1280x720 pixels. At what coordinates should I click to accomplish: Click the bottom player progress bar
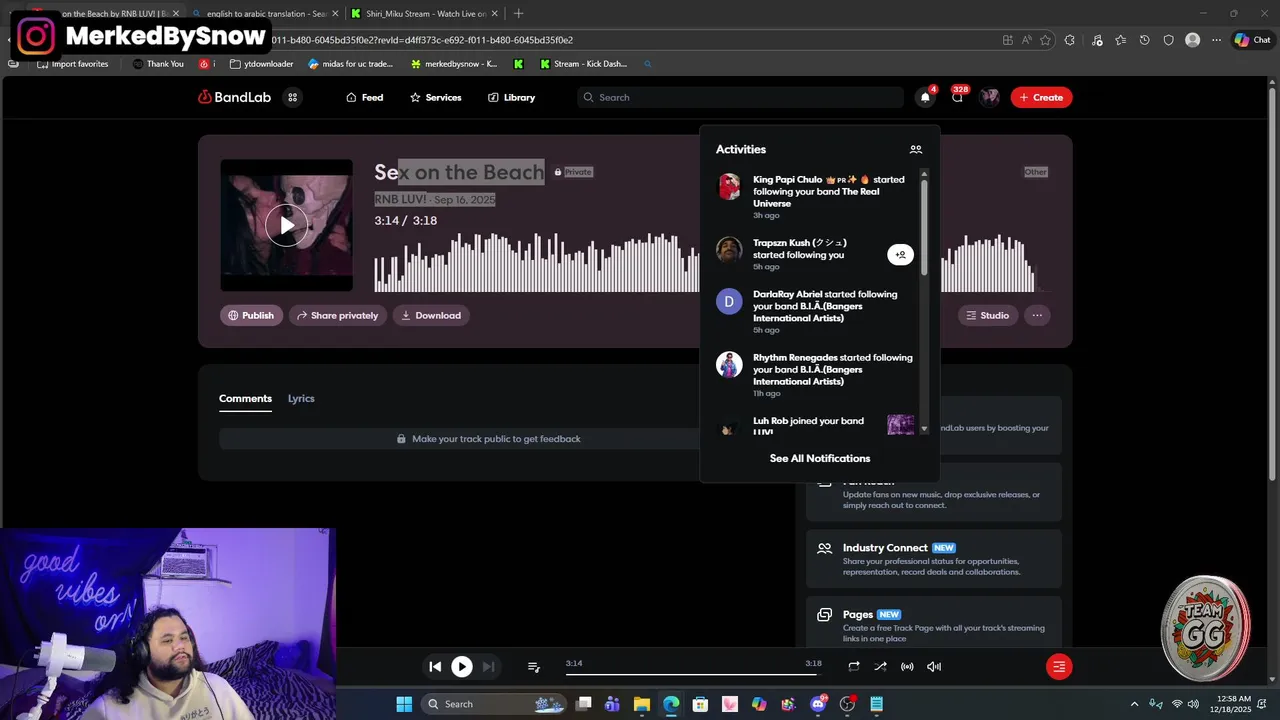coord(693,674)
